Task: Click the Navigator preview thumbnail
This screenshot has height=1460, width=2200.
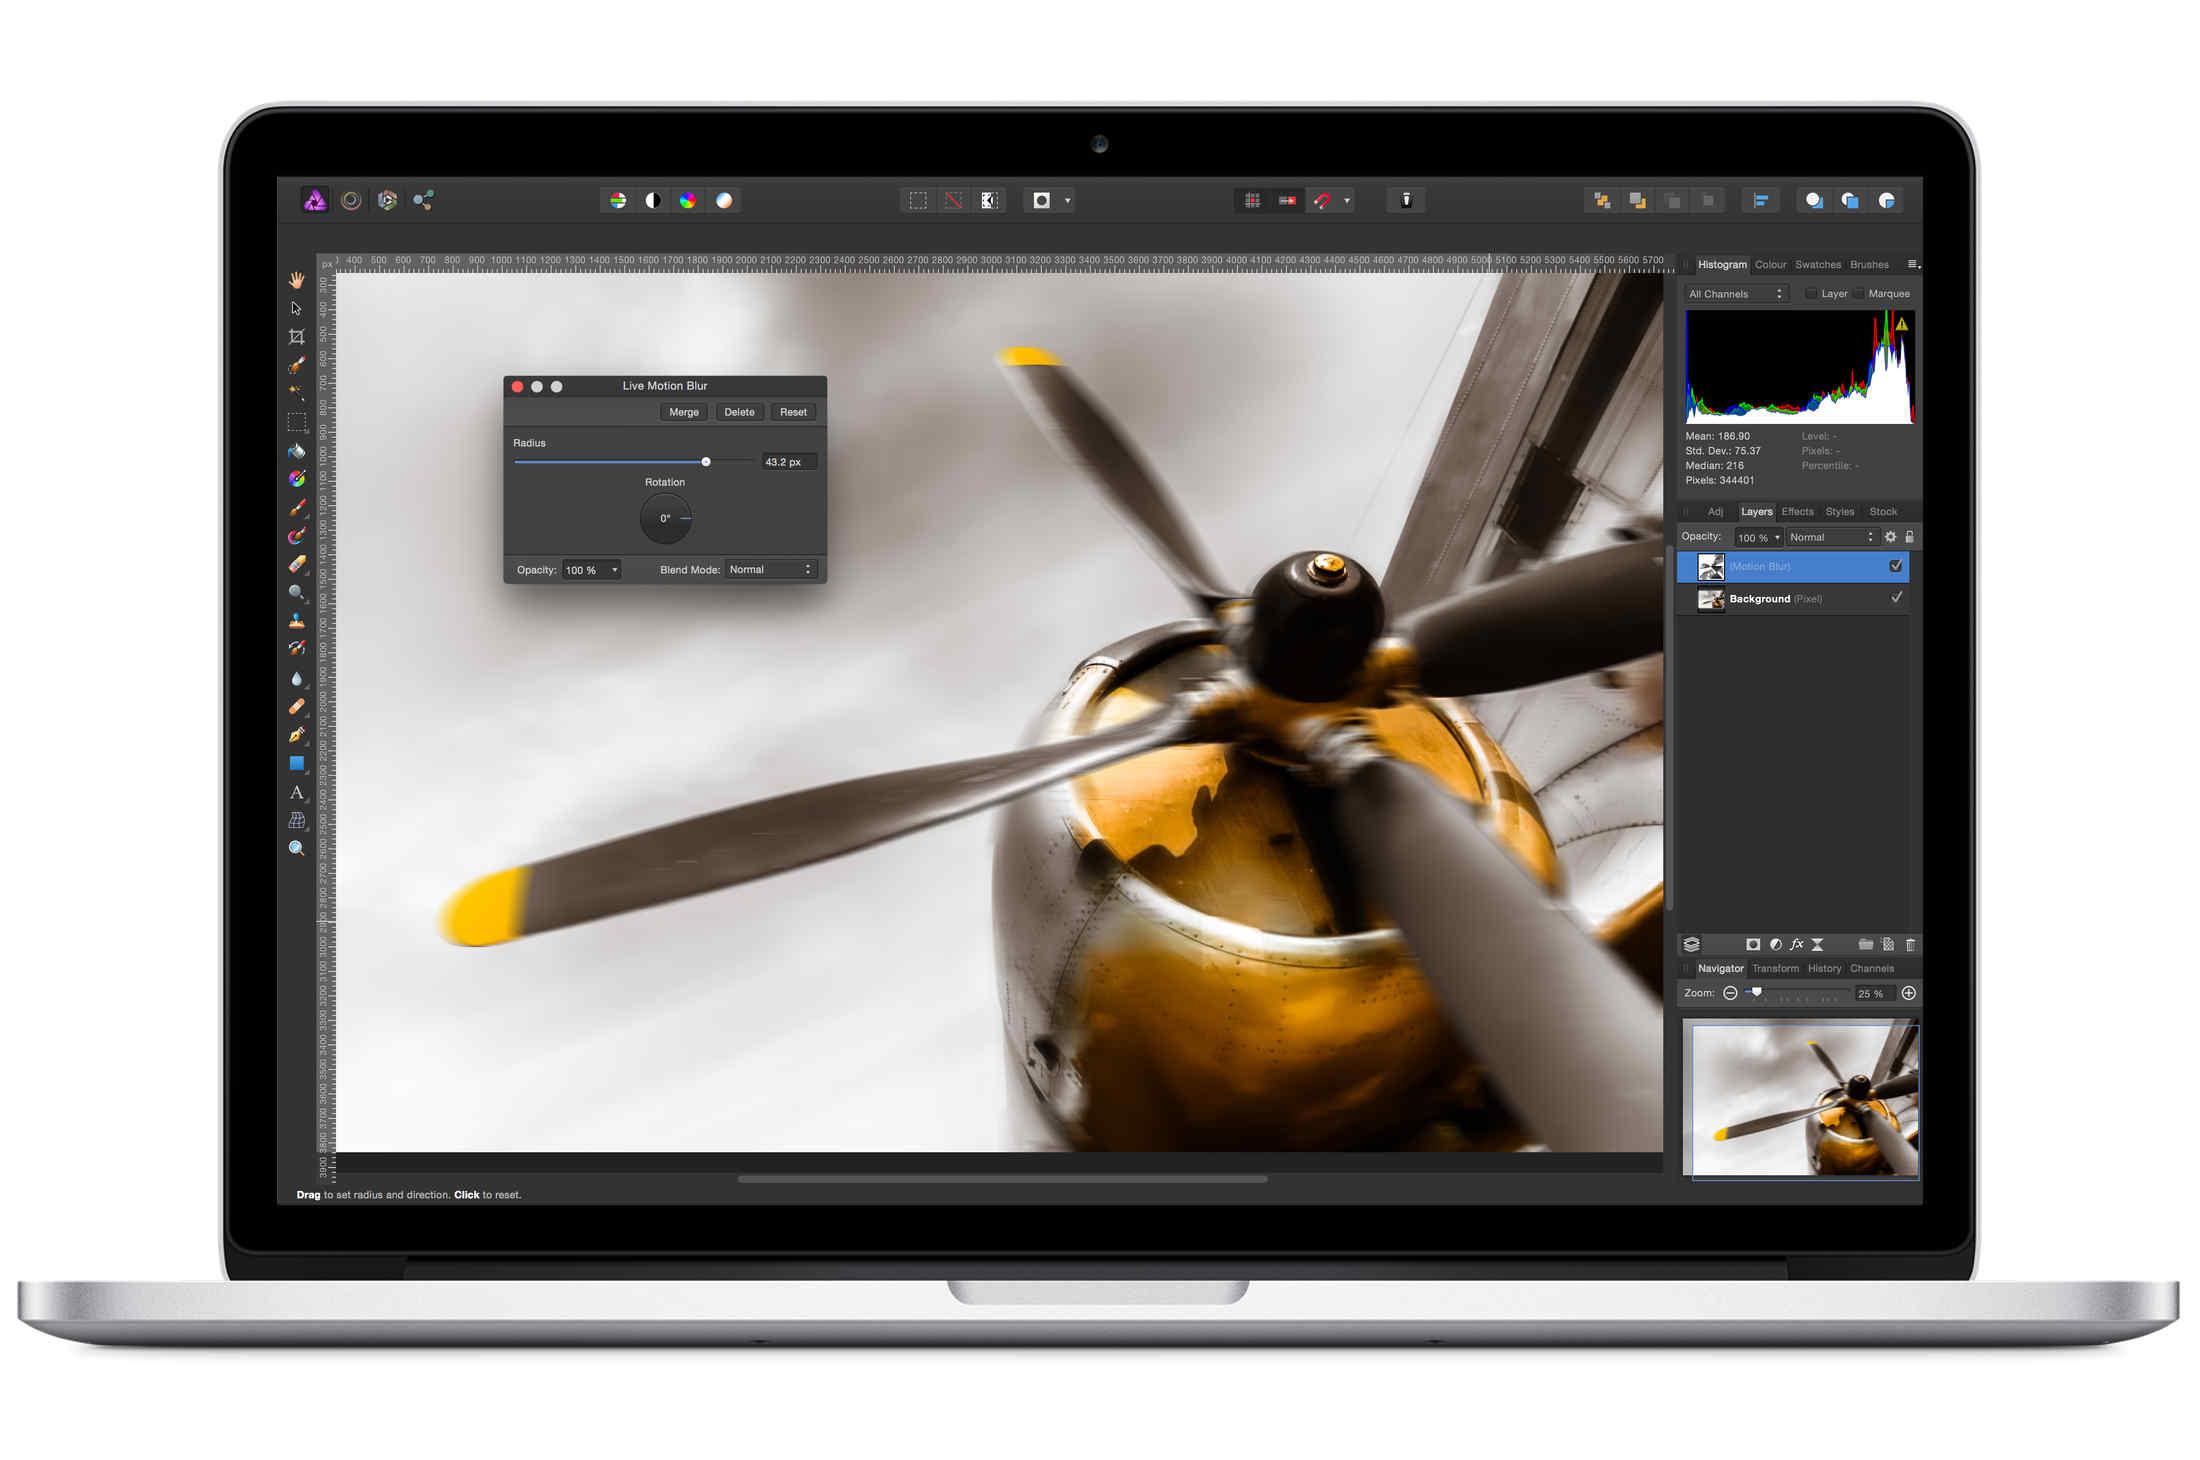Action: pyautogui.click(x=1800, y=1100)
